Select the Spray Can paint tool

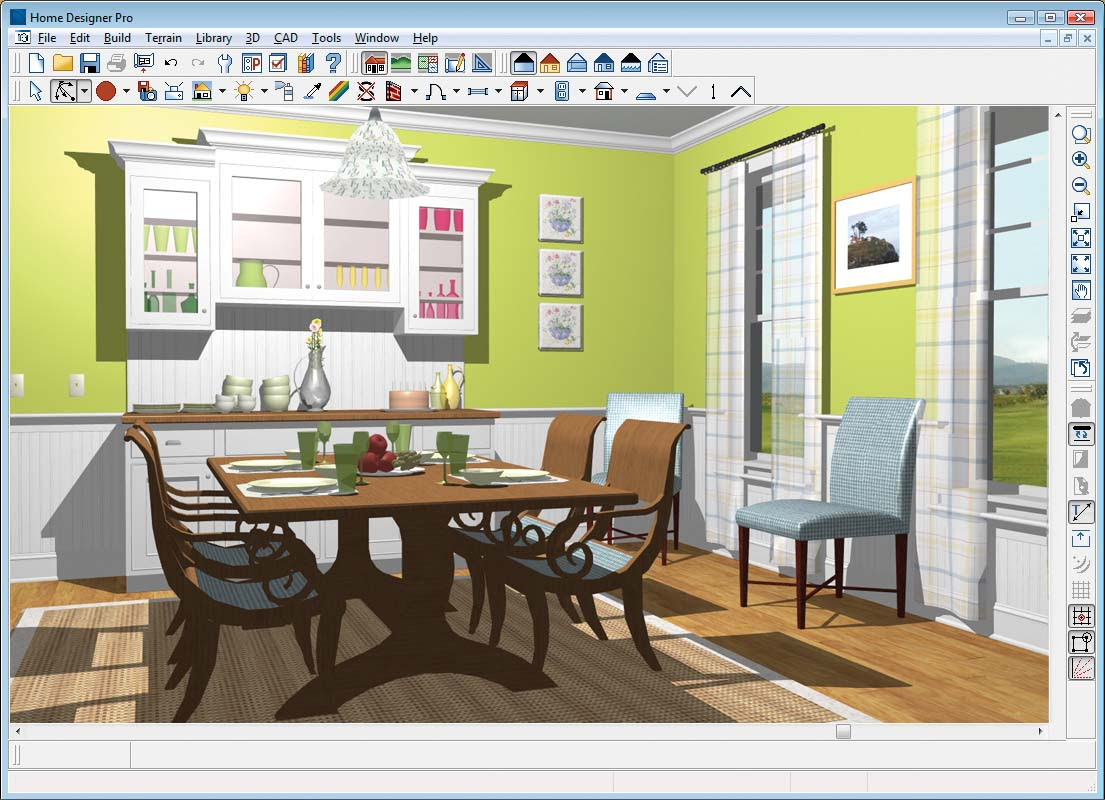pyautogui.click(x=285, y=92)
